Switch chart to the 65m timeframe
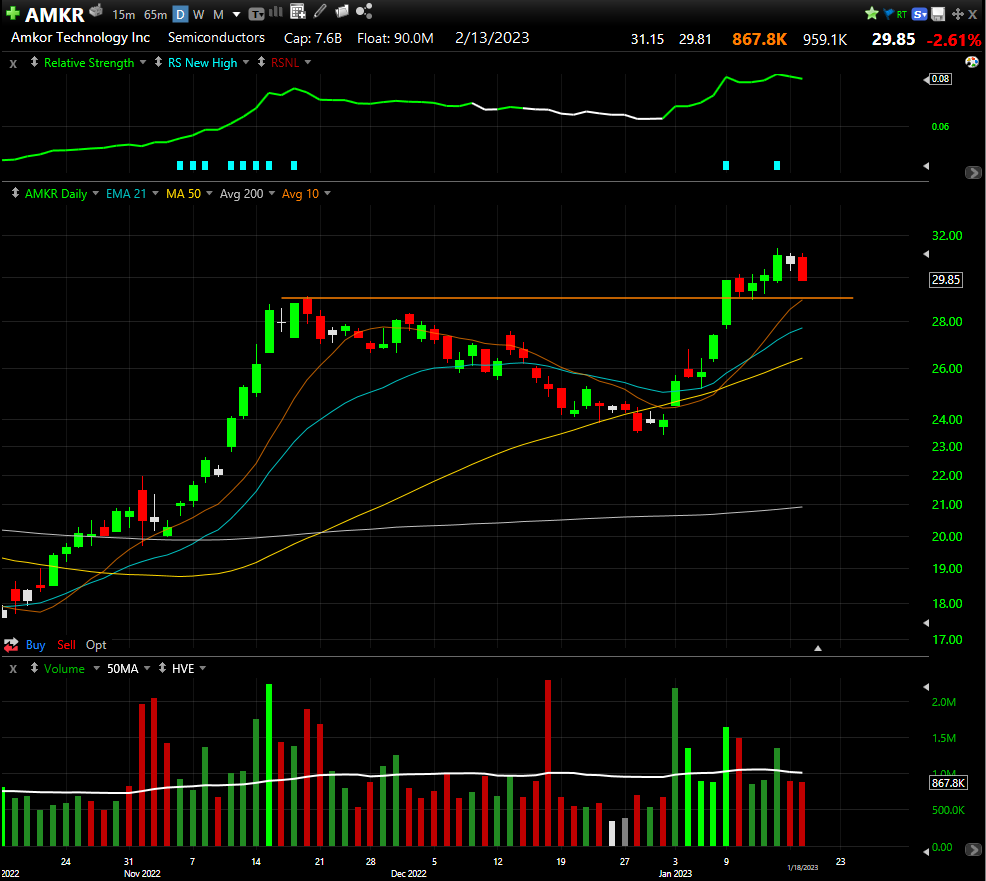986x881 pixels. point(155,14)
